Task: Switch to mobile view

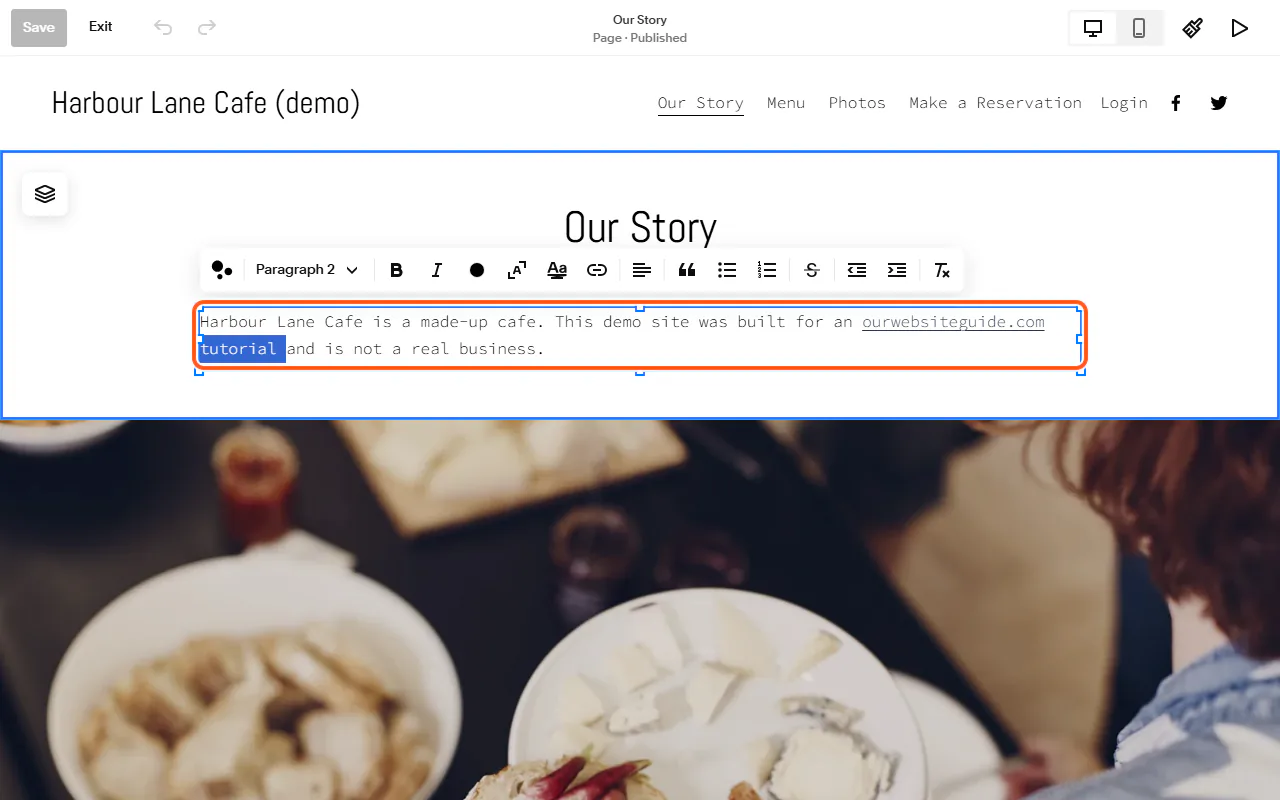Action: [x=1139, y=28]
